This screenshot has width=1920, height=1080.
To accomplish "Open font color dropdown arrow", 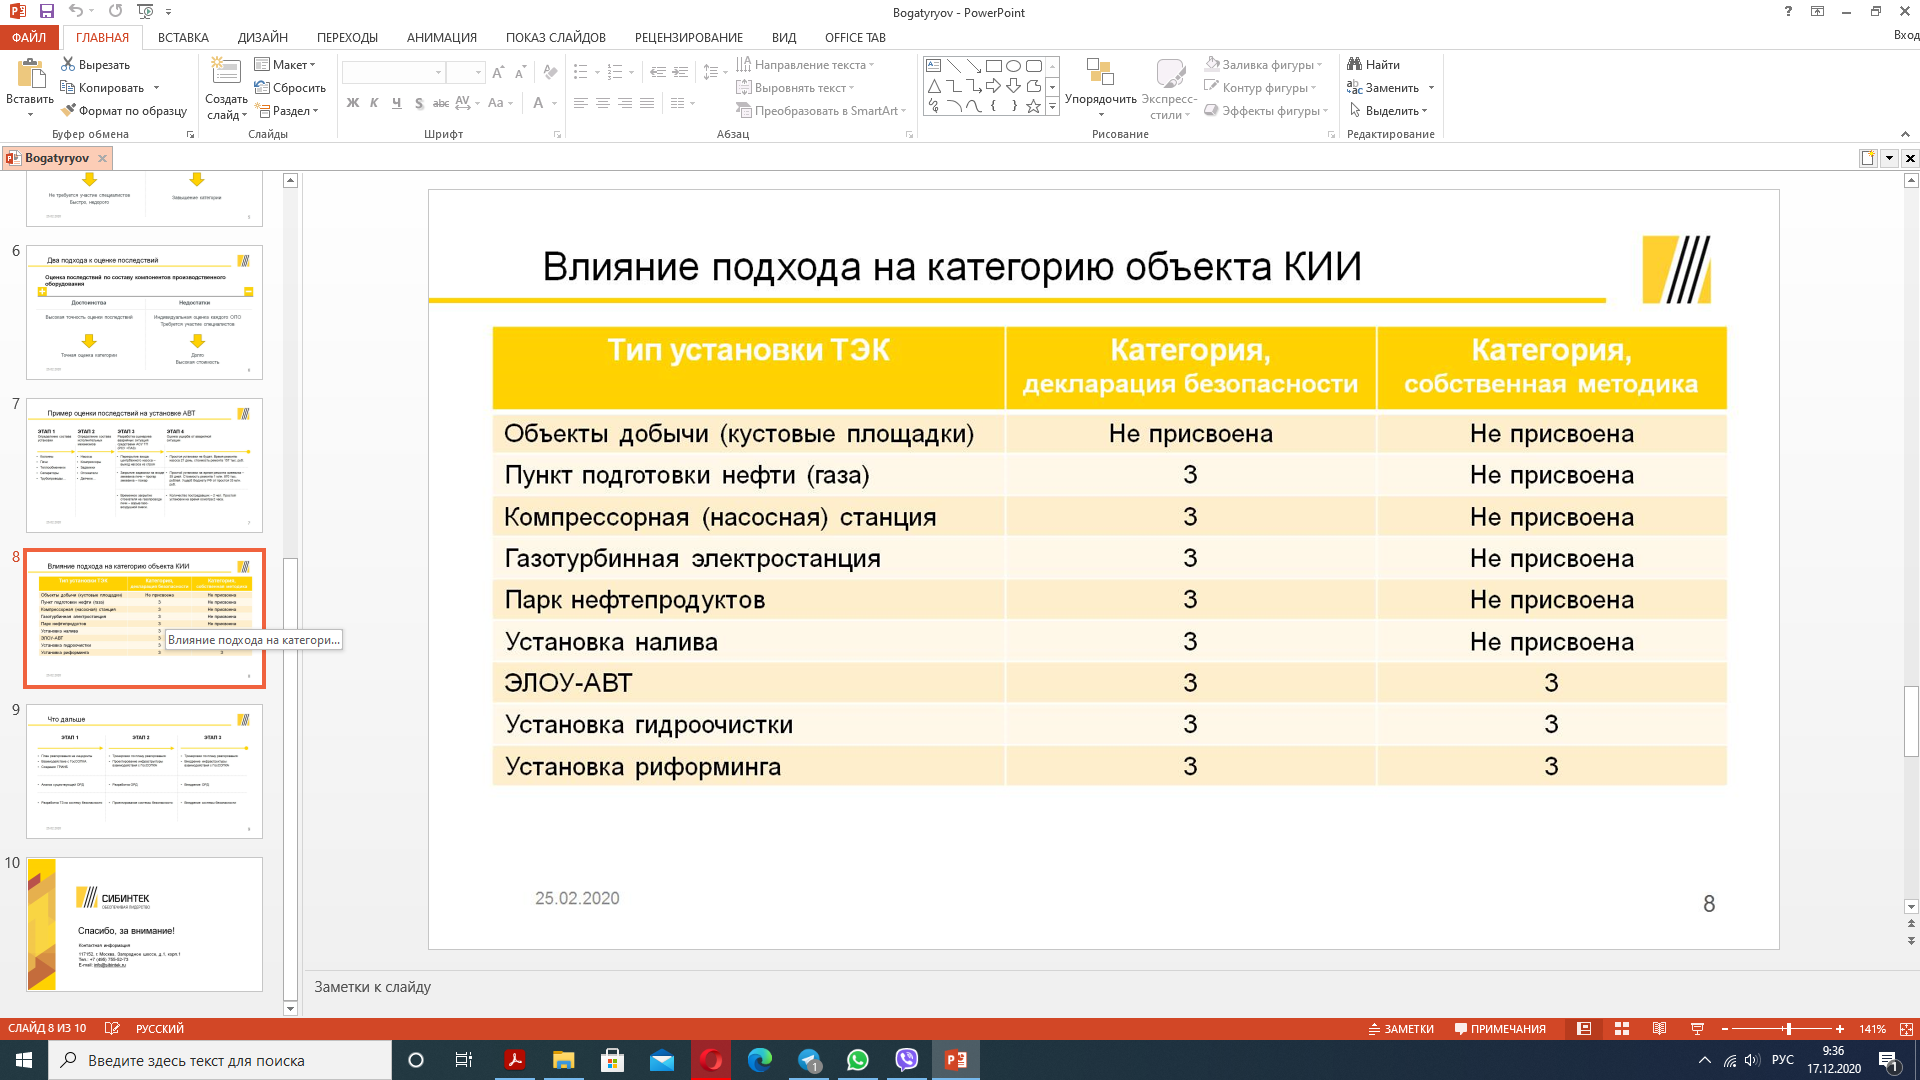I will click(x=554, y=103).
